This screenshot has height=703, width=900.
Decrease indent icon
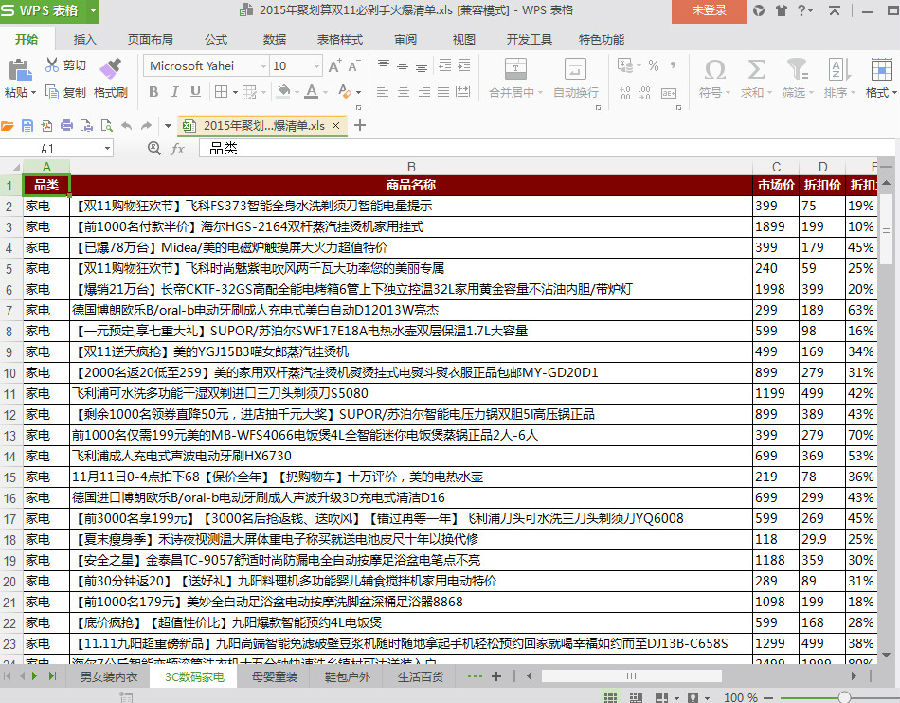pyautogui.click(x=445, y=65)
